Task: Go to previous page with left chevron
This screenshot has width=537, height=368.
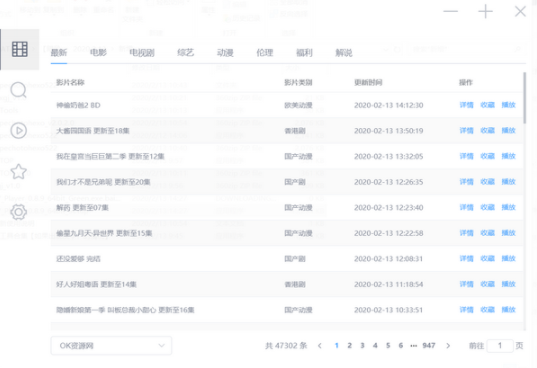Action: click(320, 346)
